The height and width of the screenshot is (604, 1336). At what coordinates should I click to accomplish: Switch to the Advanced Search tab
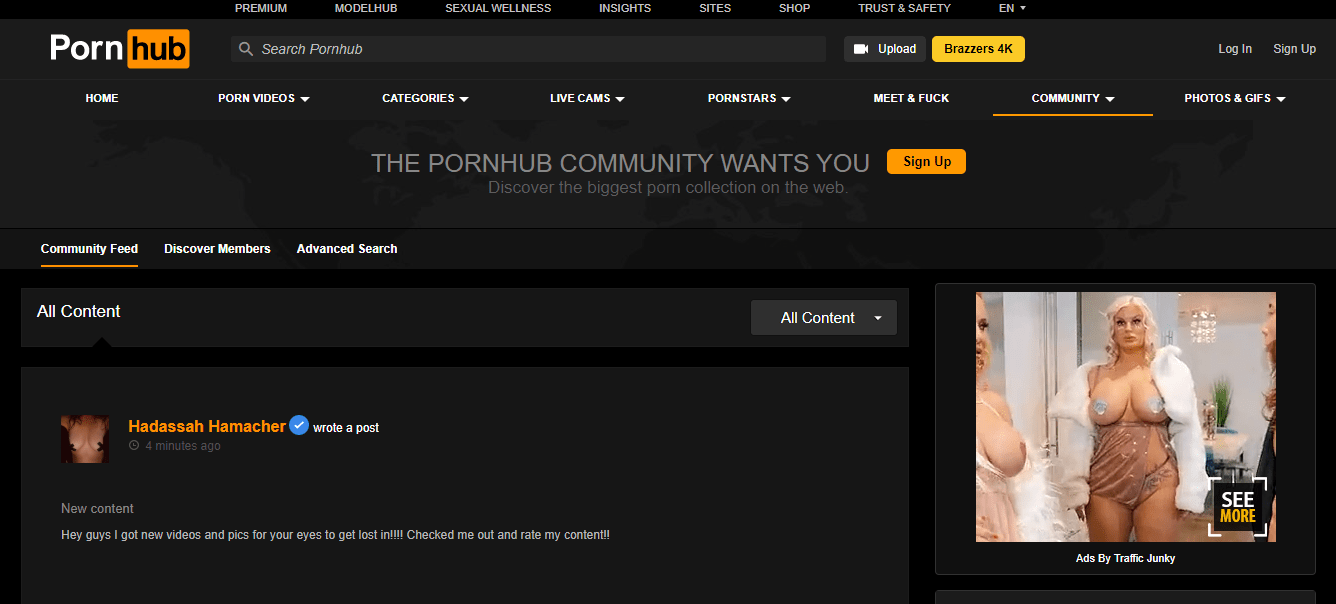347,249
